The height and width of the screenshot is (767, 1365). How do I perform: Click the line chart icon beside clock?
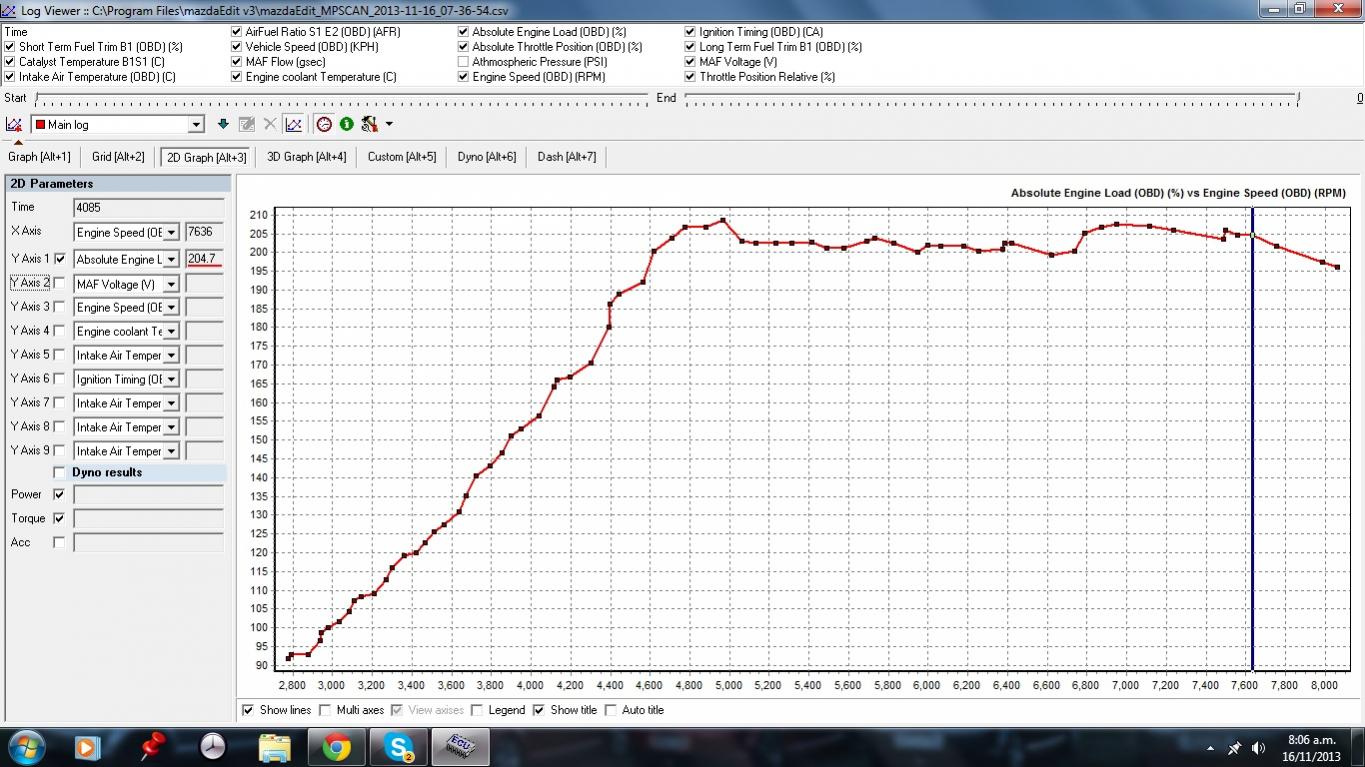(293, 124)
